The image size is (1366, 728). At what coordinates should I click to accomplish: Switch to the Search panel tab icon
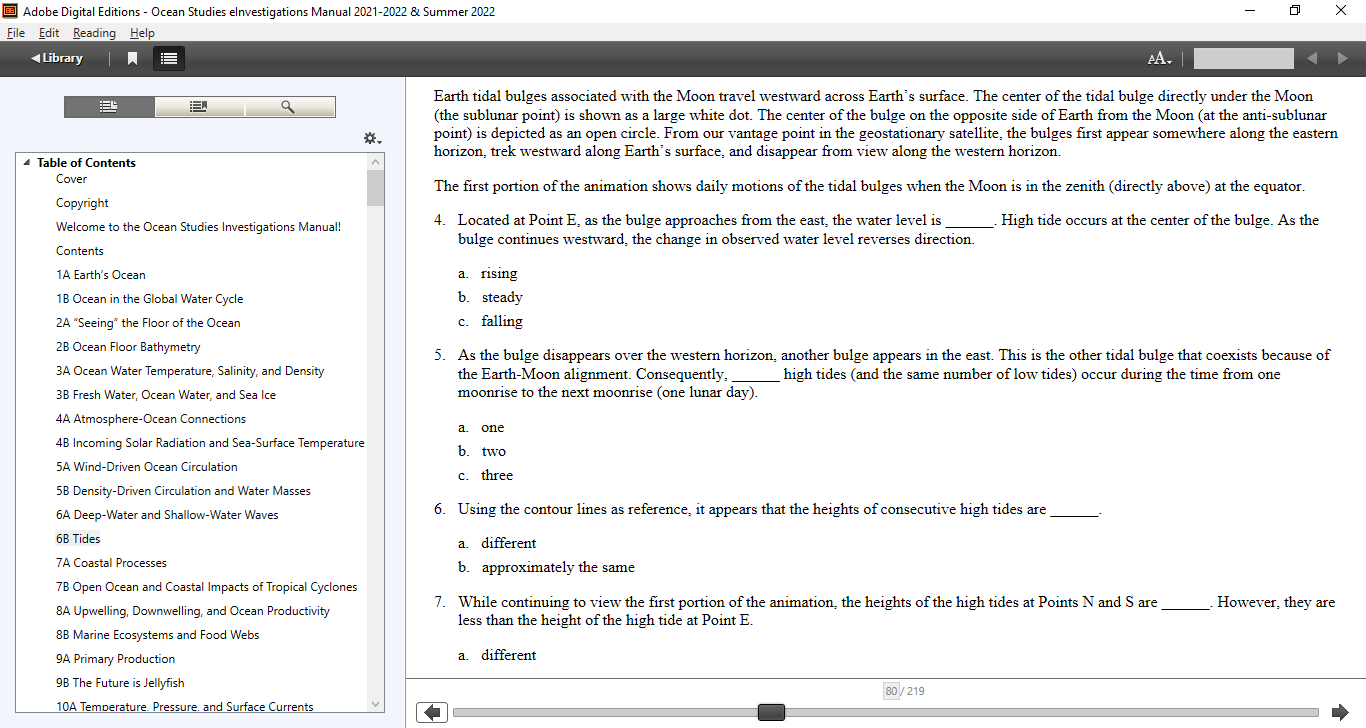pyautogui.click(x=289, y=107)
